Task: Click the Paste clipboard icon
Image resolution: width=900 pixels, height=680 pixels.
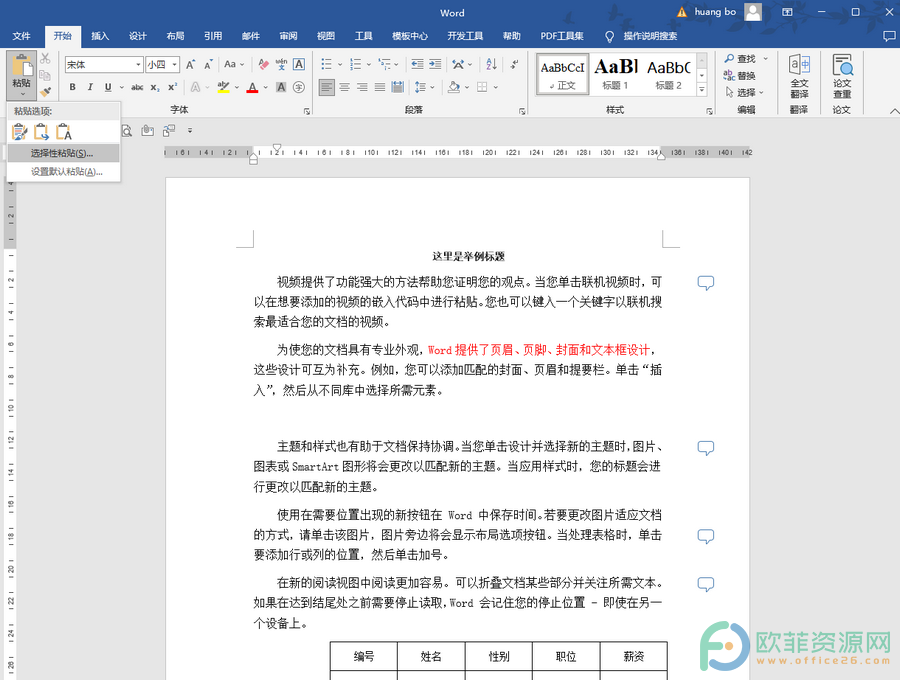Action: tap(22, 65)
